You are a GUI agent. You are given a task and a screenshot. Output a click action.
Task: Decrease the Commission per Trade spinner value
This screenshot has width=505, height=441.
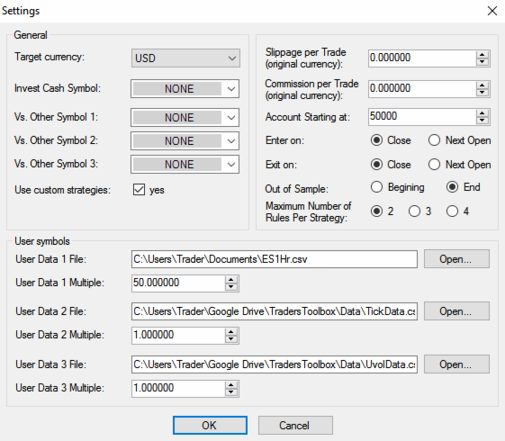482,93
